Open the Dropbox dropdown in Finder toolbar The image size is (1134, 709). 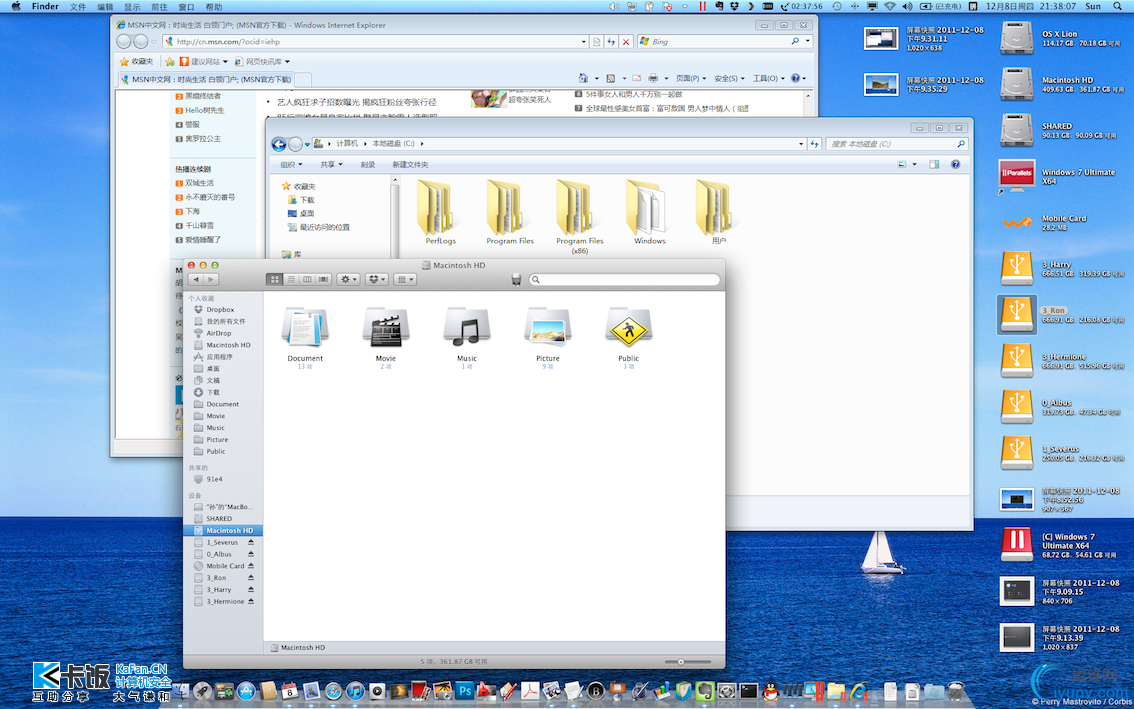click(377, 279)
